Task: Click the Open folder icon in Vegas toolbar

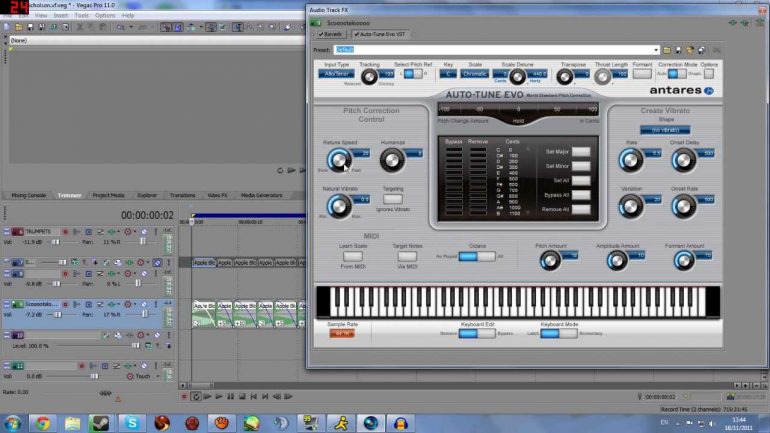Action: click(19, 27)
